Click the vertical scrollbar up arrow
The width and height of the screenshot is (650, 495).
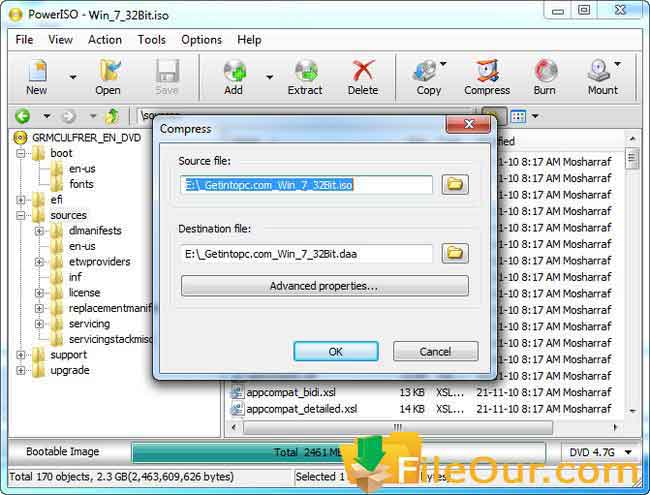tap(632, 139)
